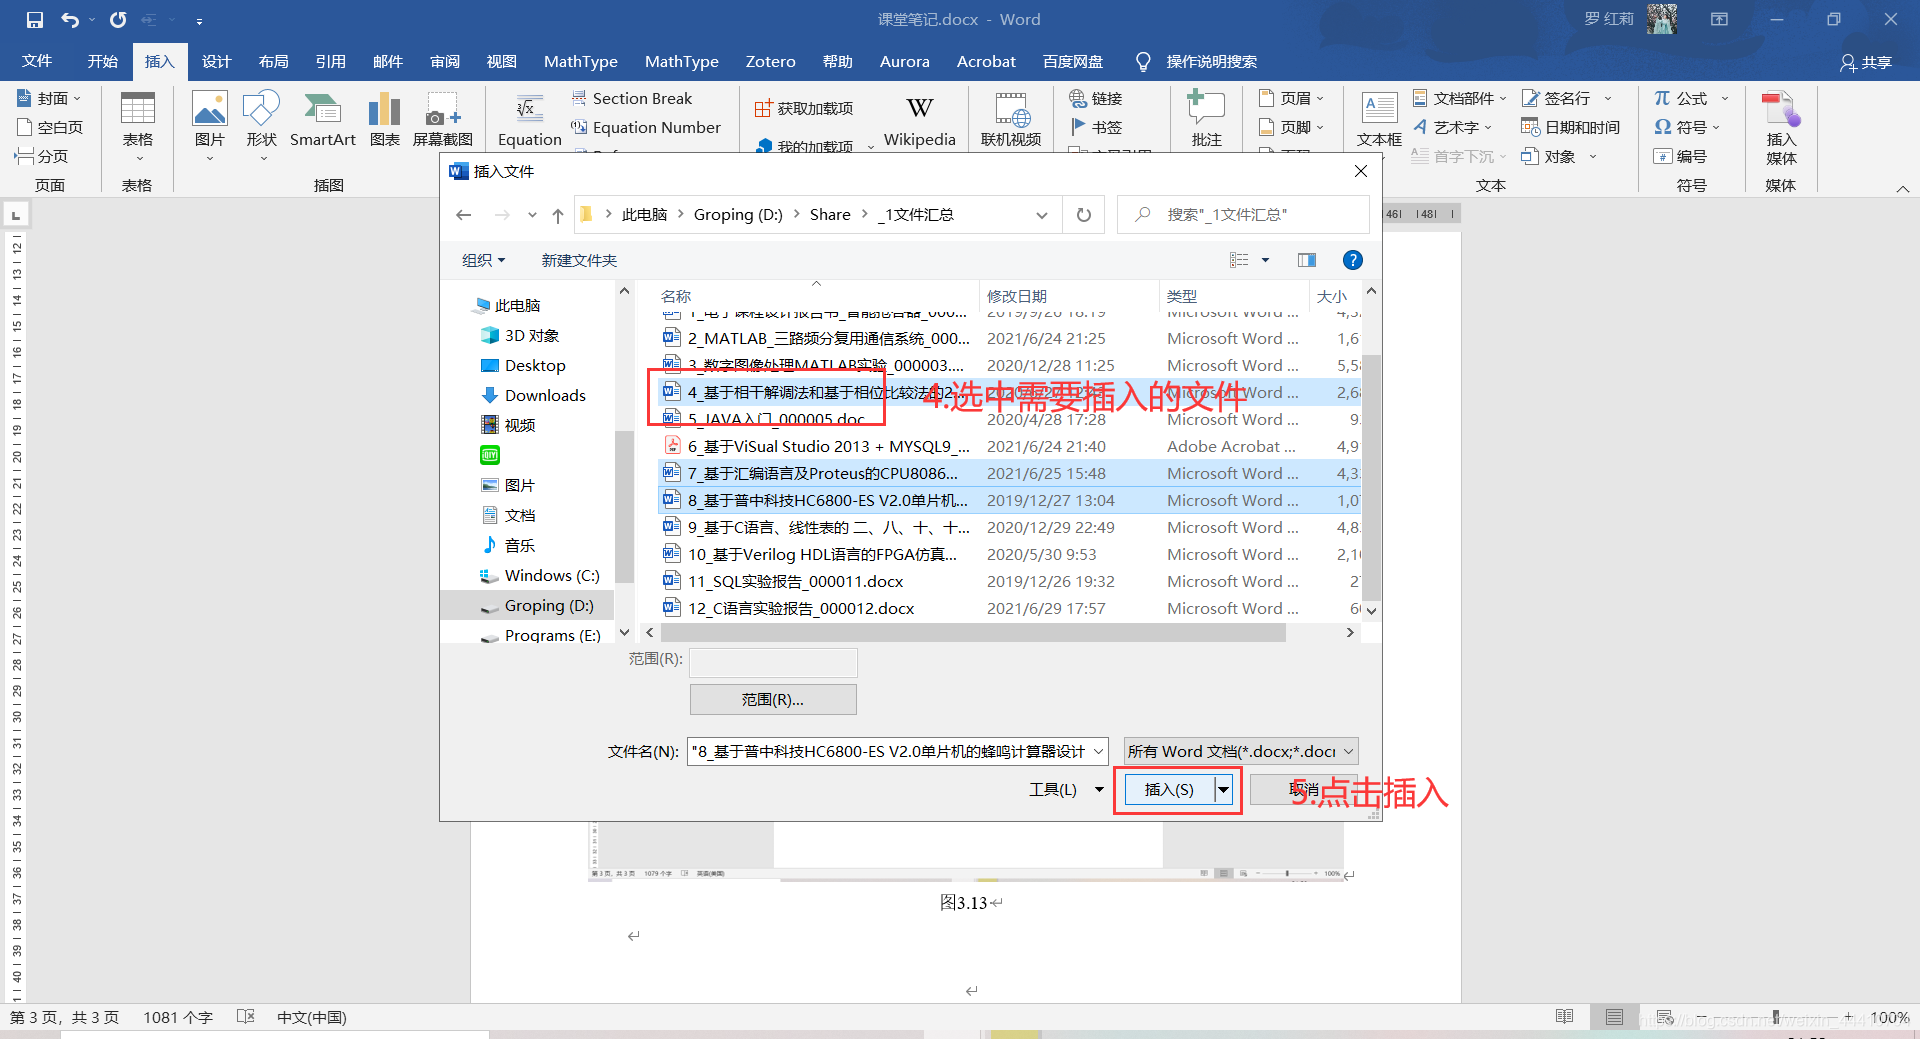The height and width of the screenshot is (1039, 1920).
Task: Change the view layout icon in dialog
Action: tap(1239, 260)
